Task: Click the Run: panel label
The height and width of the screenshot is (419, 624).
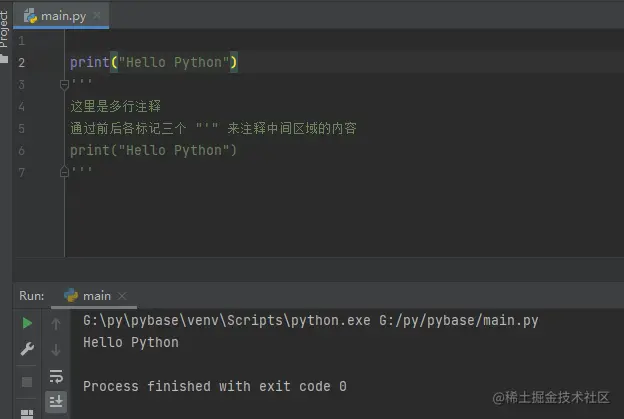Action: 31,296
